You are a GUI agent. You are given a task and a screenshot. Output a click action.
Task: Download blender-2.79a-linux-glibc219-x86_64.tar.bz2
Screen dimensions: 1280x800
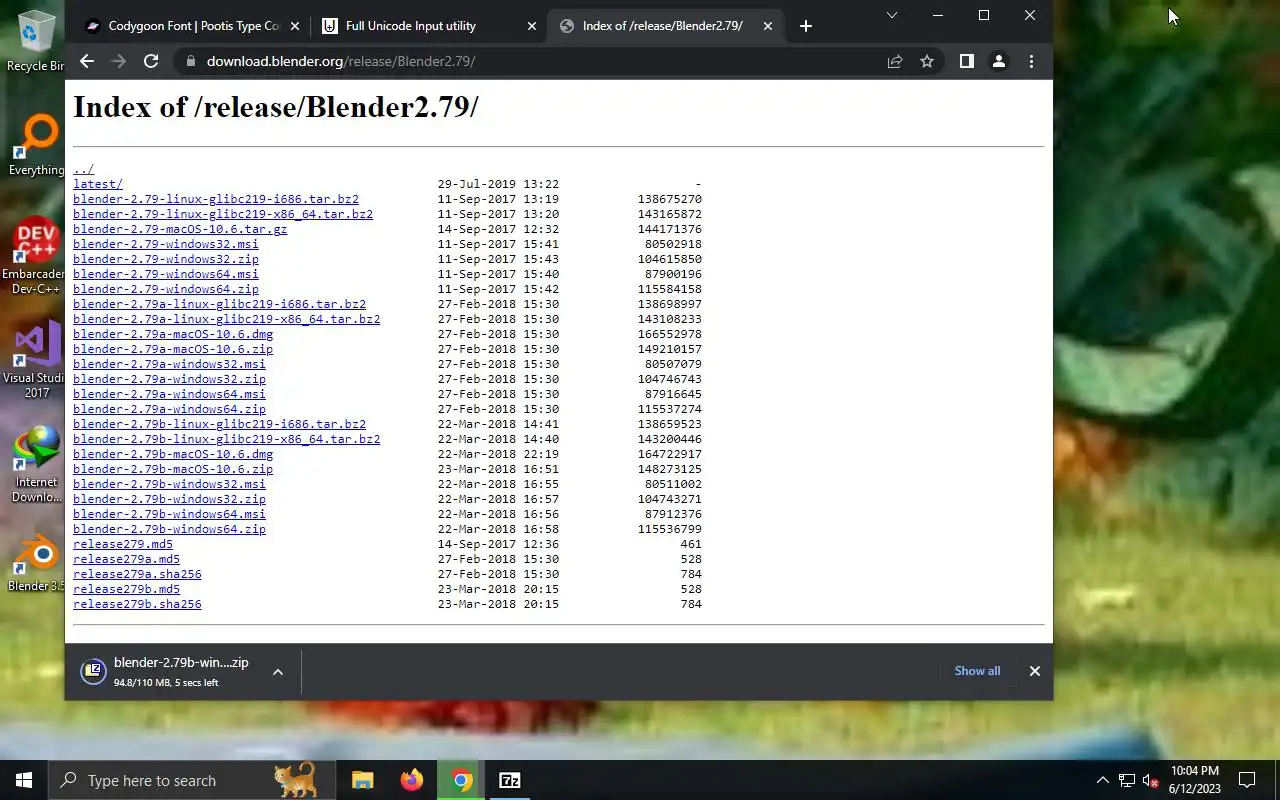coord(226,319)
